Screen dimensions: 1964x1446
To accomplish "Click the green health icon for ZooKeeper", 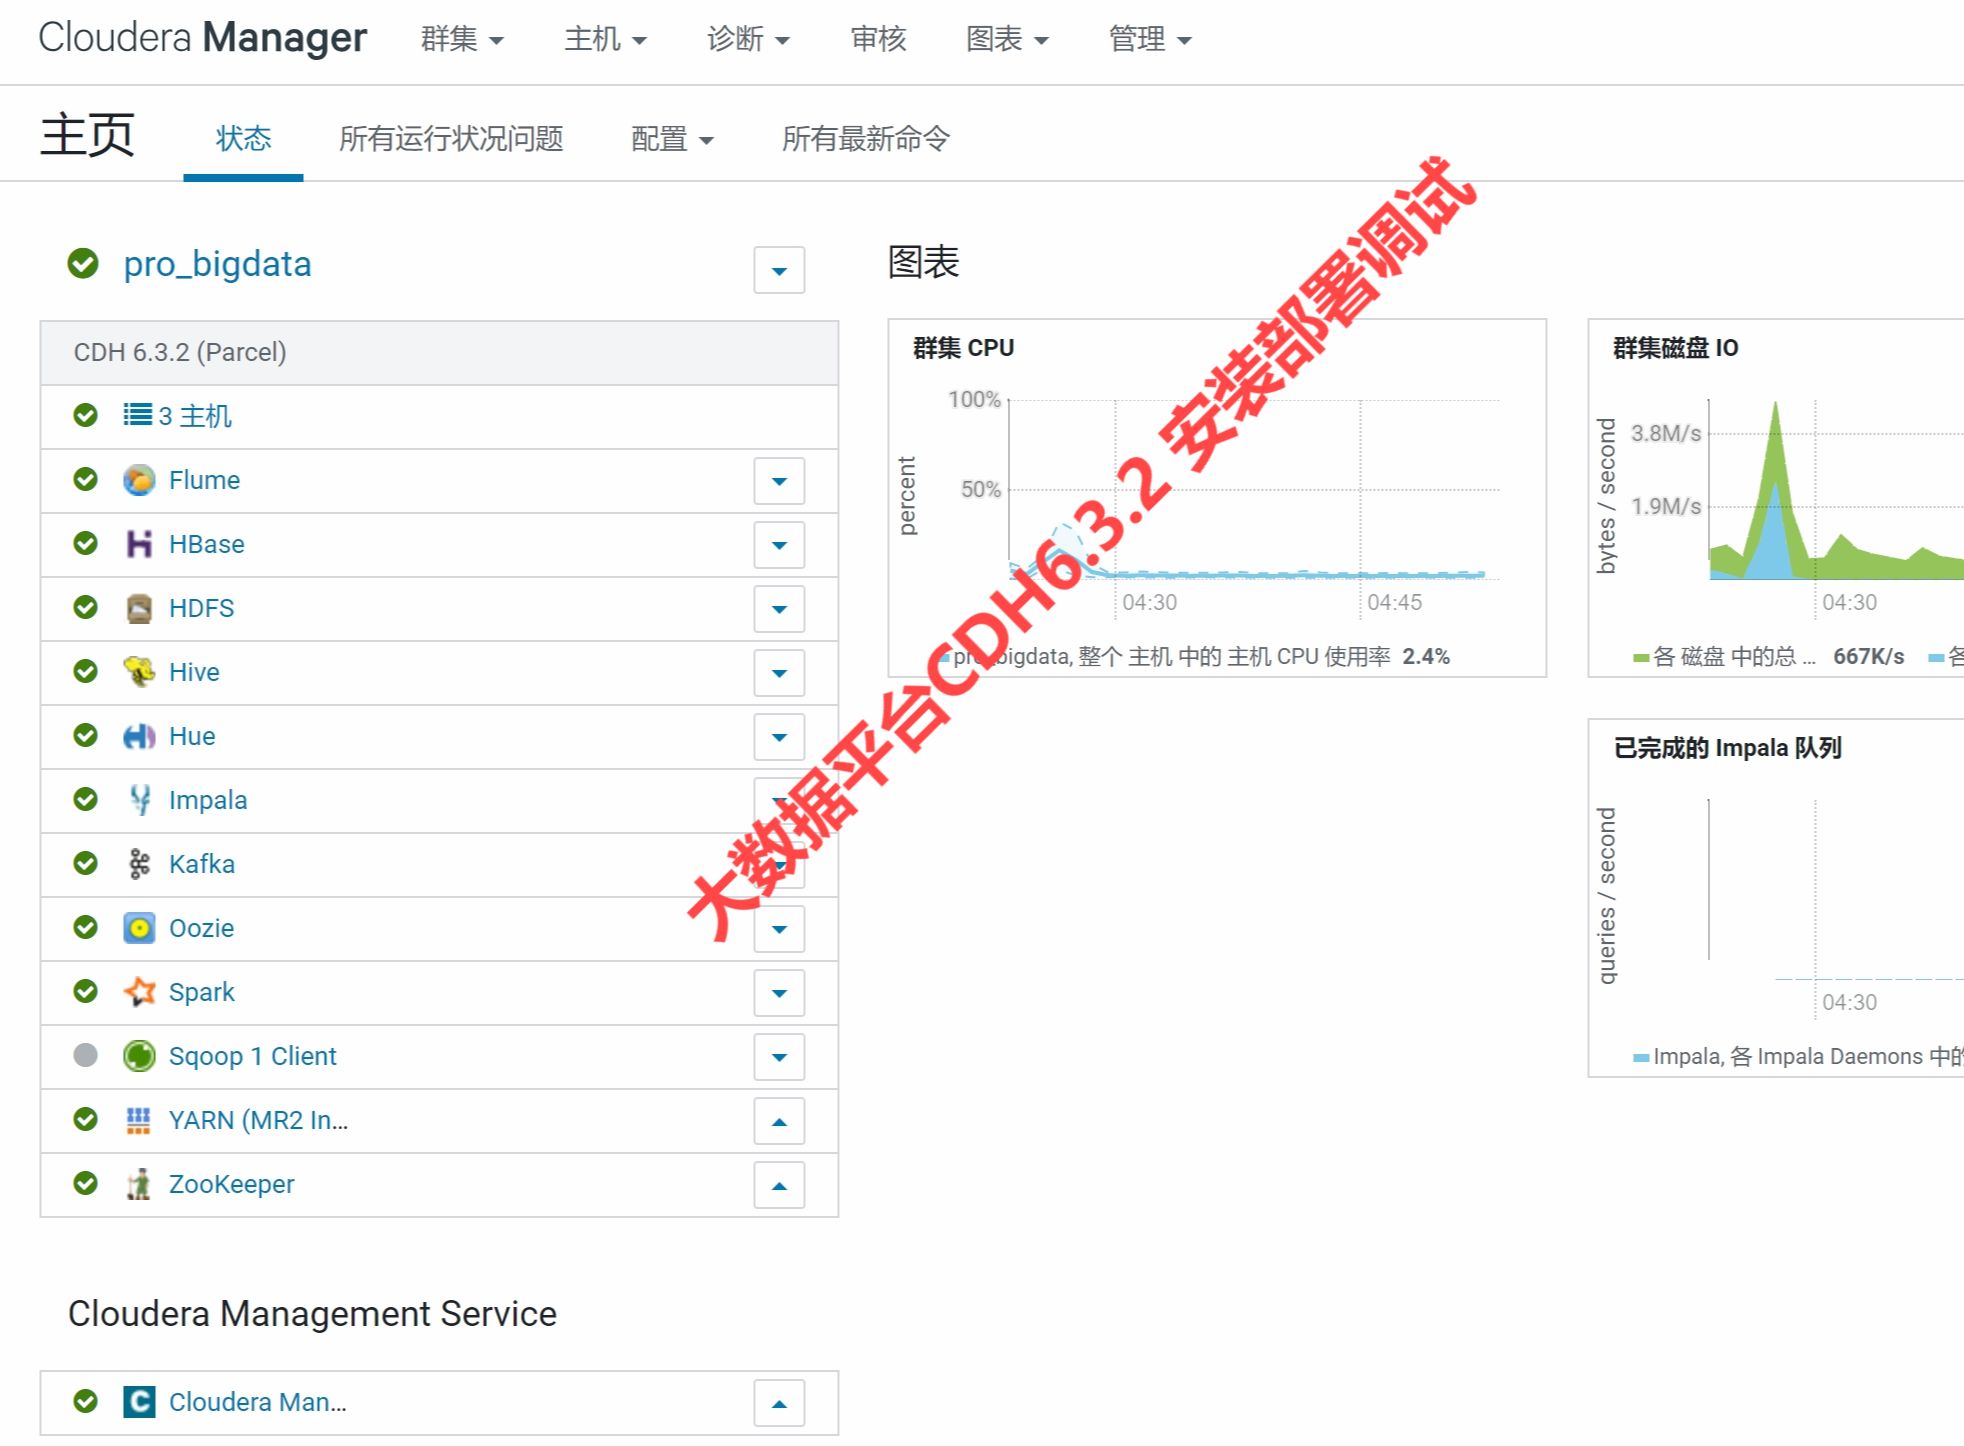I will pyautogui.click(x=86, y=1183).
